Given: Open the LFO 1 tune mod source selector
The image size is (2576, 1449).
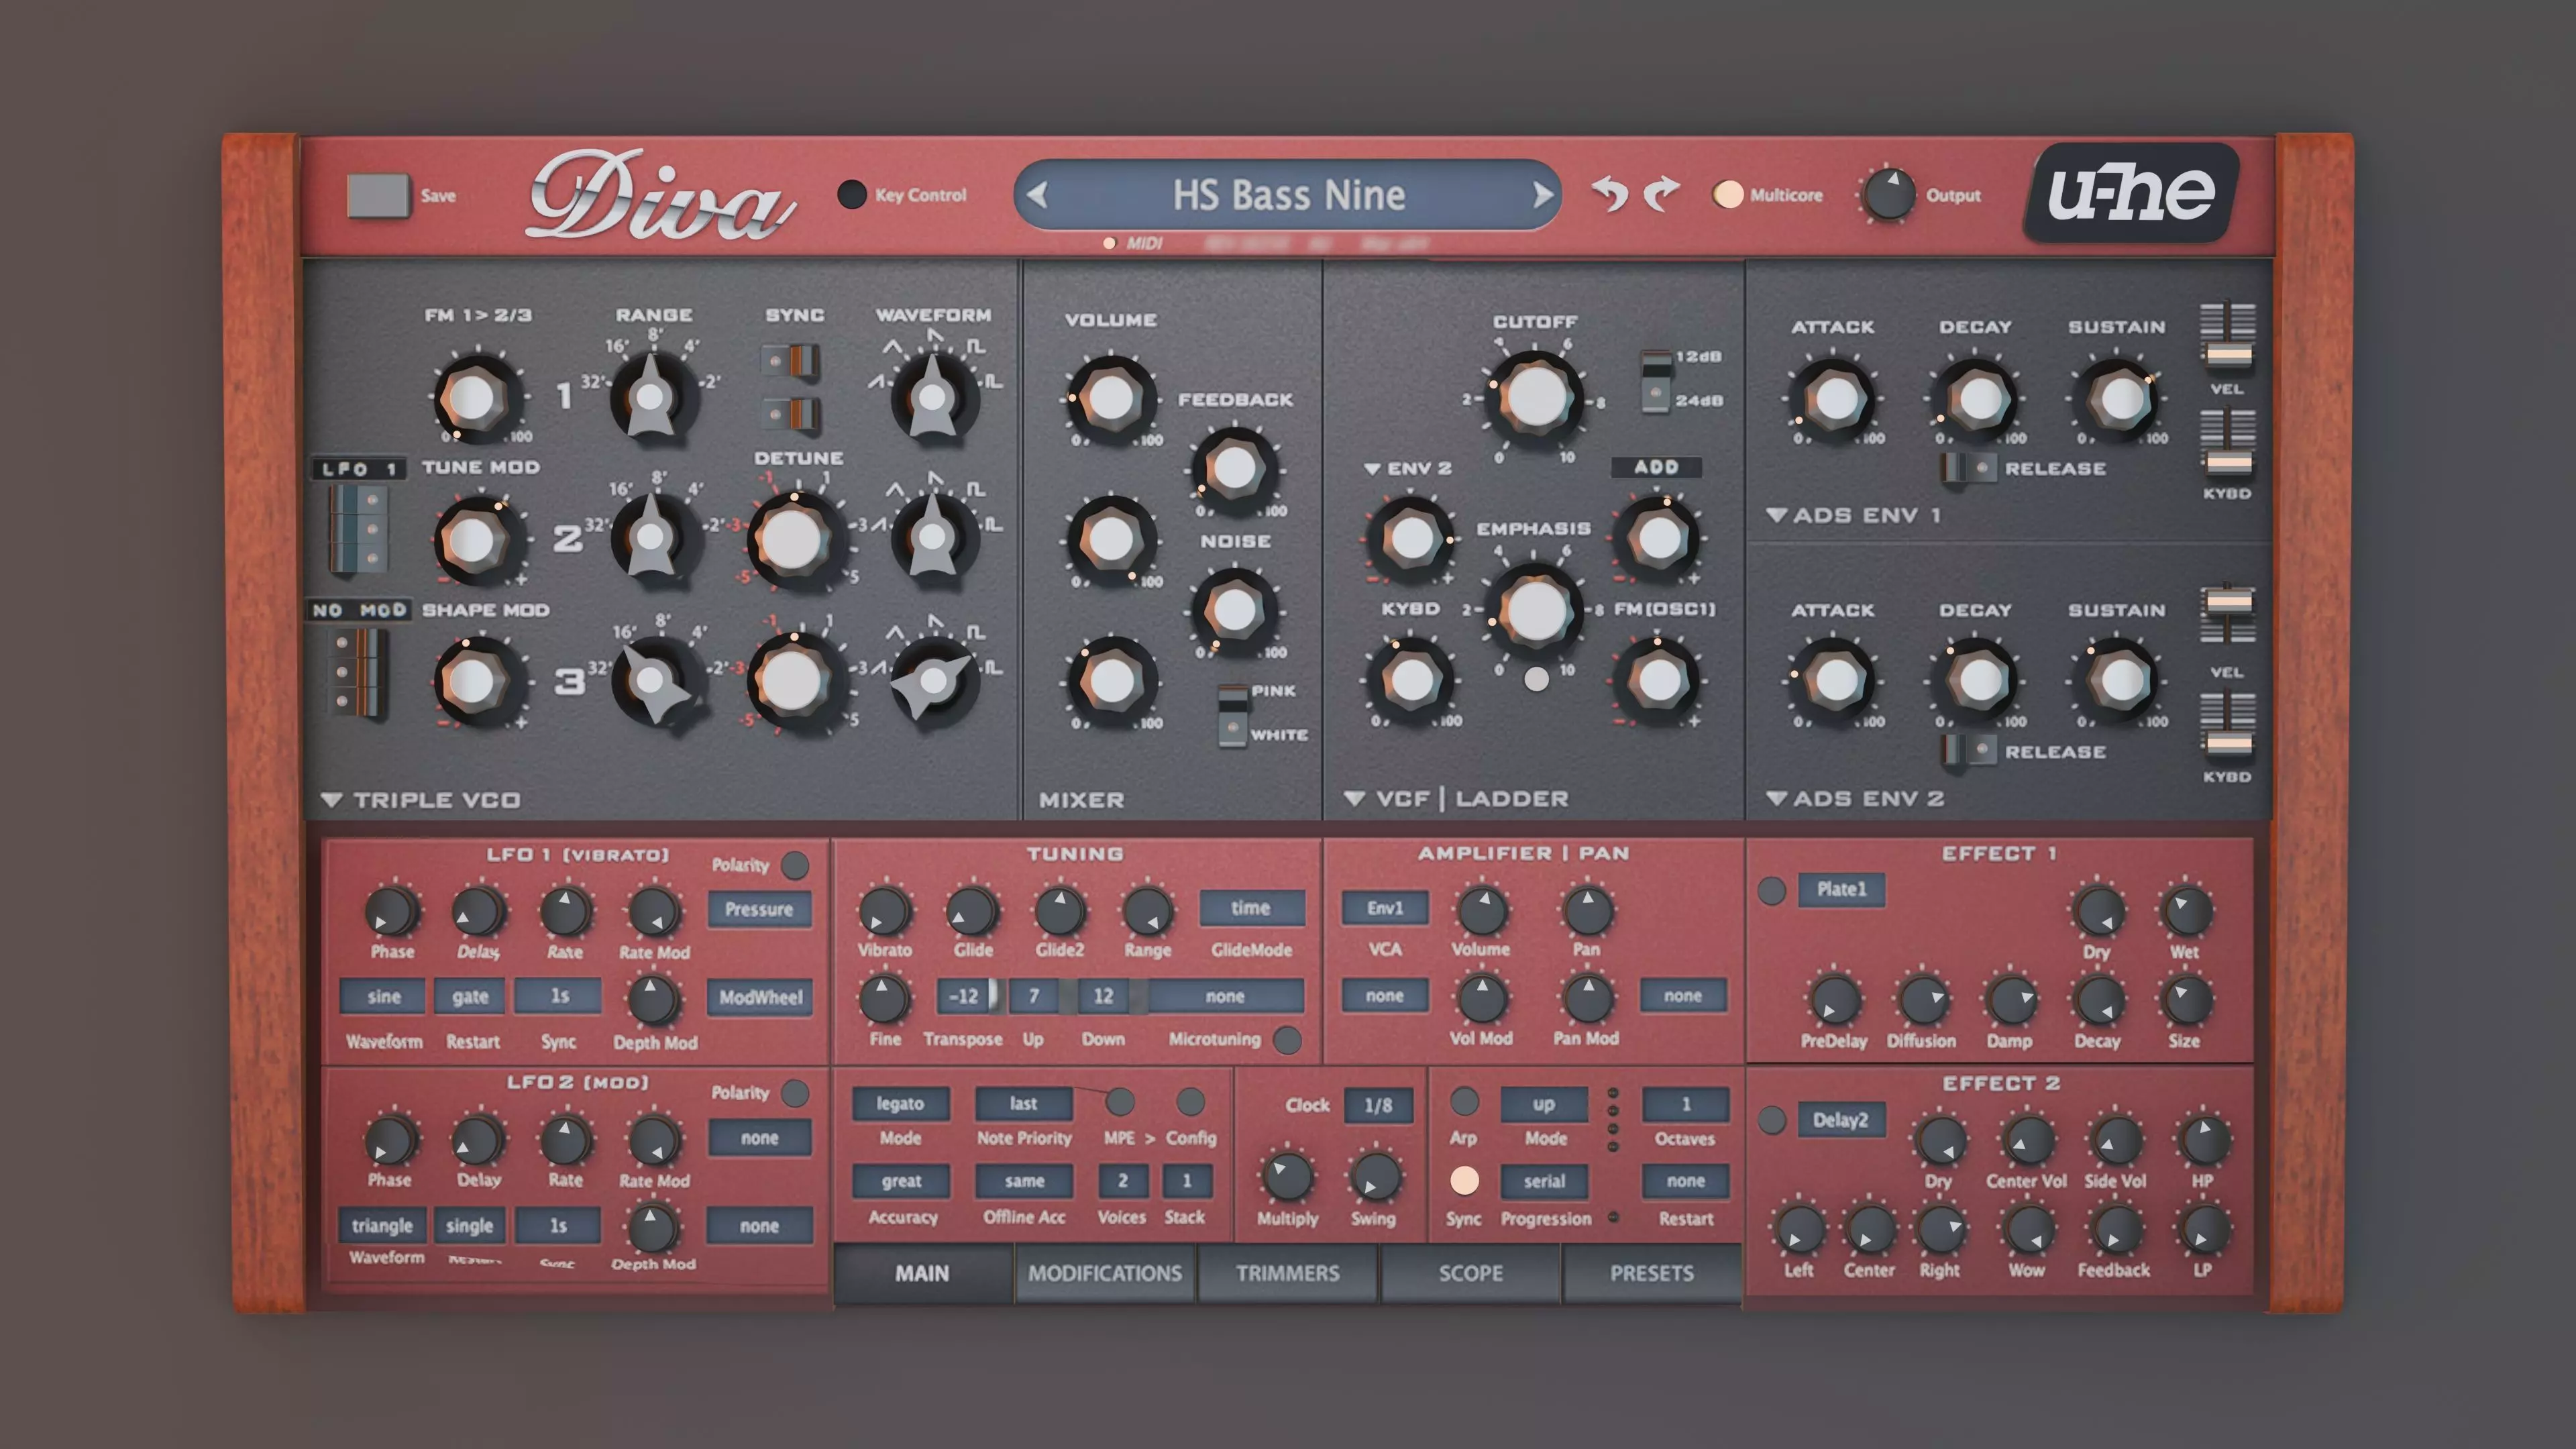Looking at the screenshot, I should [x=359, y=468].
